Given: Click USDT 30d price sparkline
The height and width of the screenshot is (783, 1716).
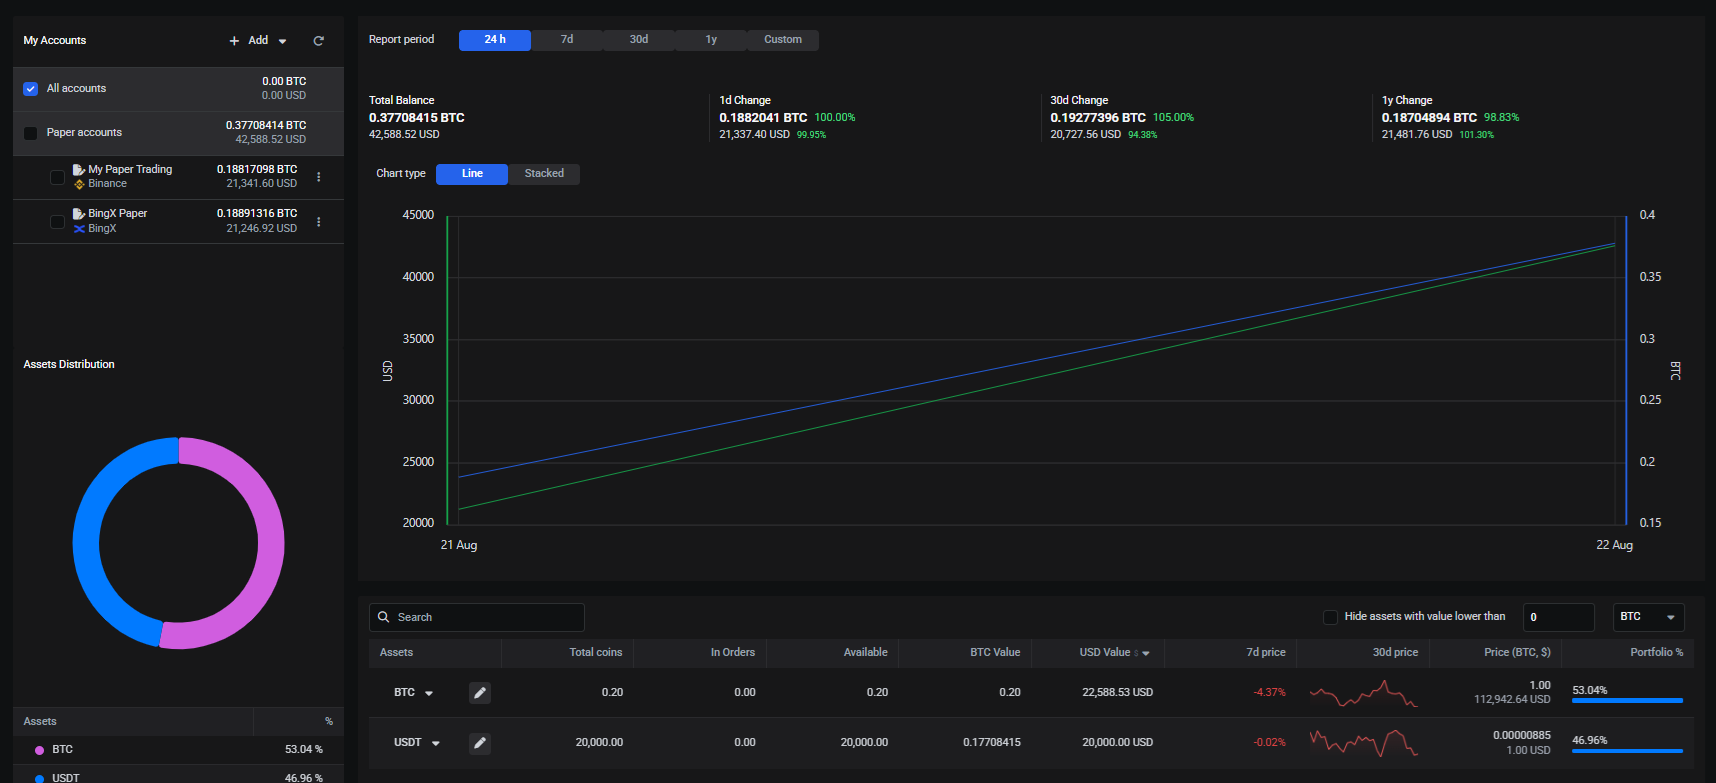Looking at the screenshot, I should coord(1364,743).
